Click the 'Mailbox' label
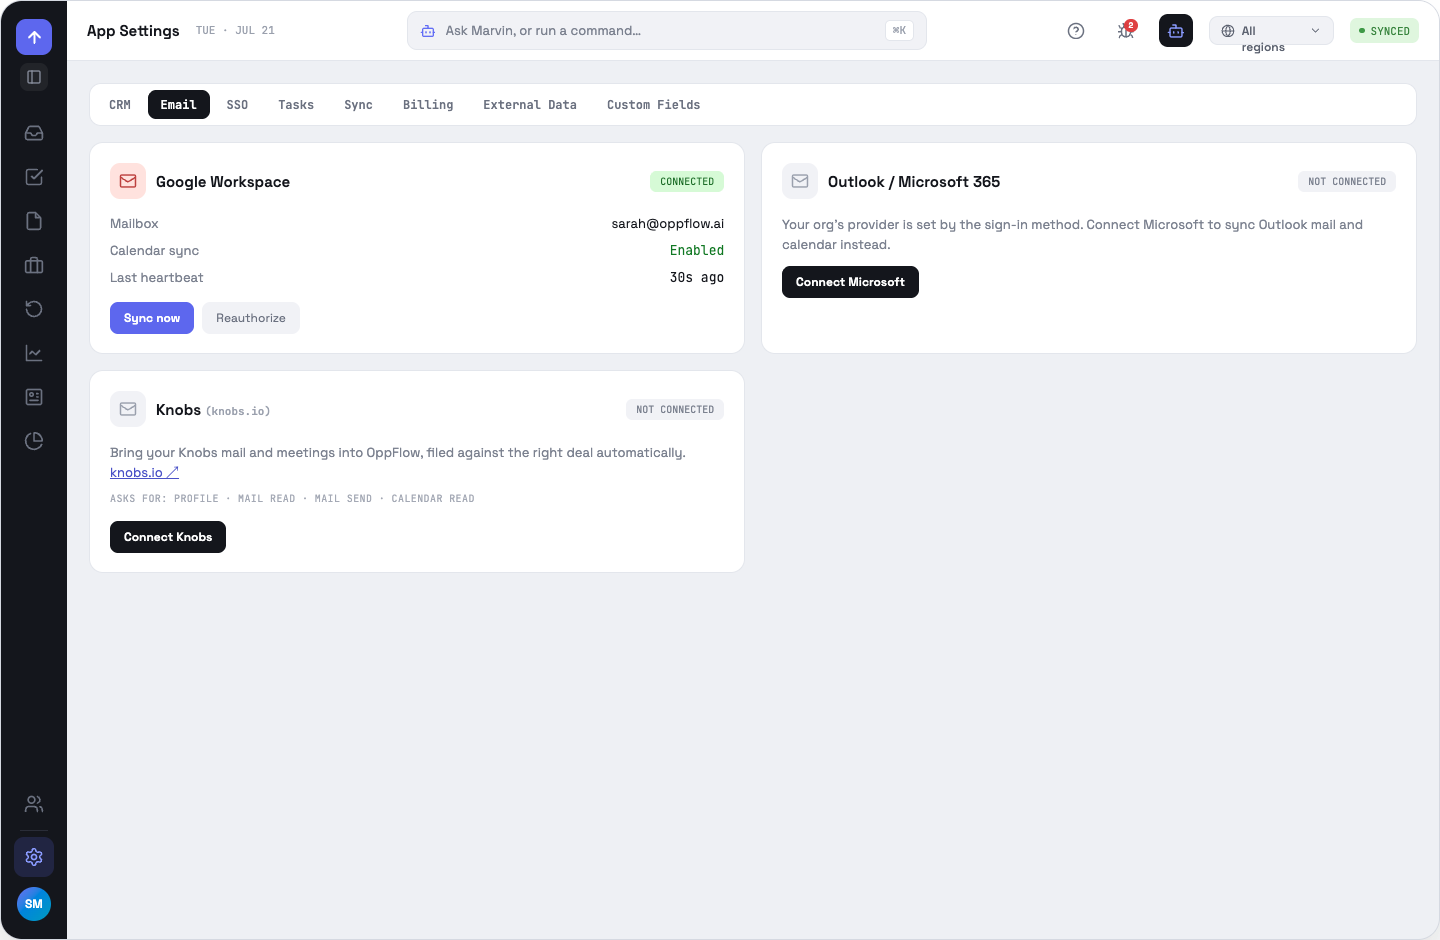The height and width of the screenshot is (940, 1440). click(x=134, y=224)
